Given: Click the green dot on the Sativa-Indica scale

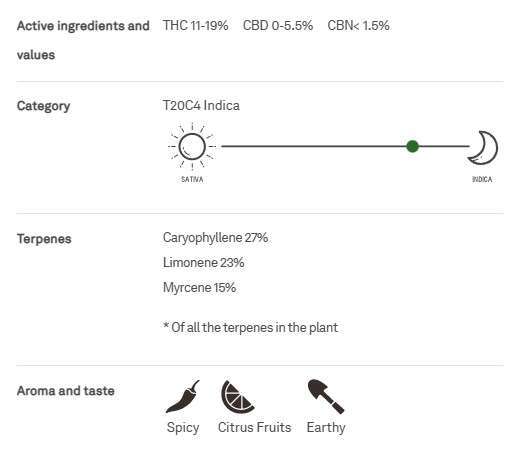Looking at the screenshot, I should tap(412, 146).
